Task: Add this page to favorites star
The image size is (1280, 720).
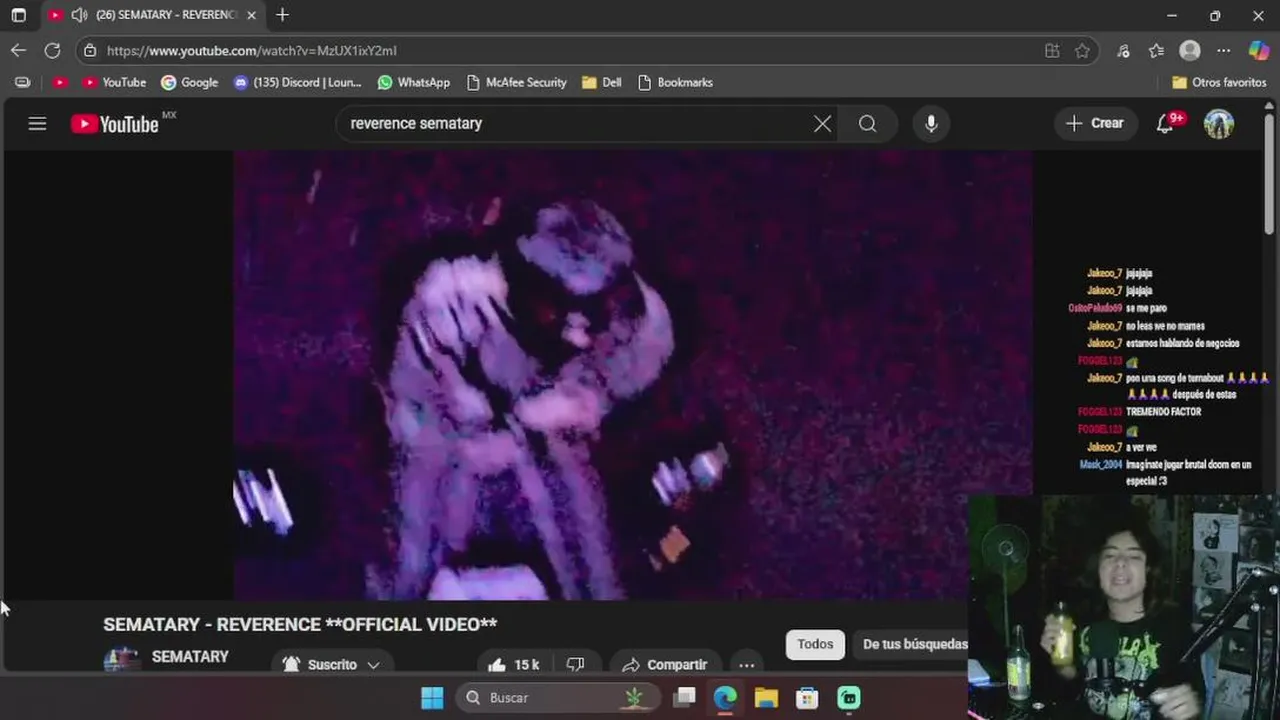Action: click(1082, 51)
